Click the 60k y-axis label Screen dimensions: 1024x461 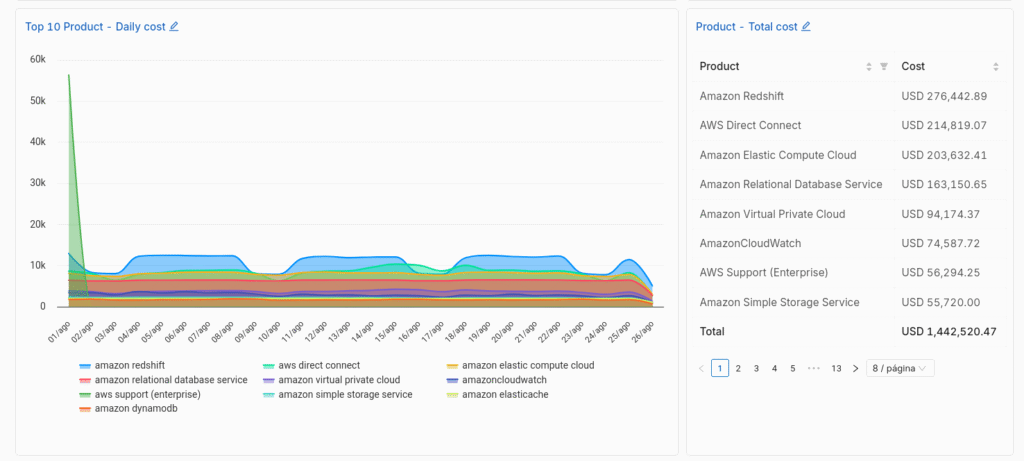(x=38, y=59)
